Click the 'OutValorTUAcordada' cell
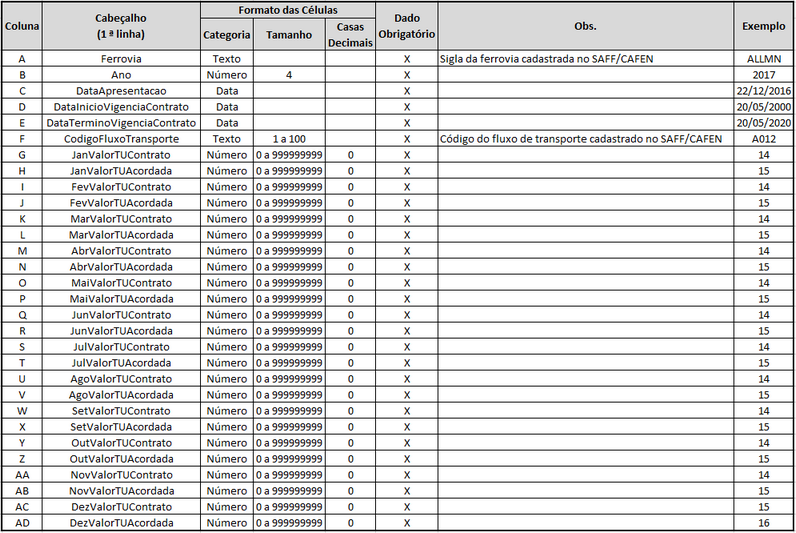This screenshot has width=796, height=533. point(121,459)
